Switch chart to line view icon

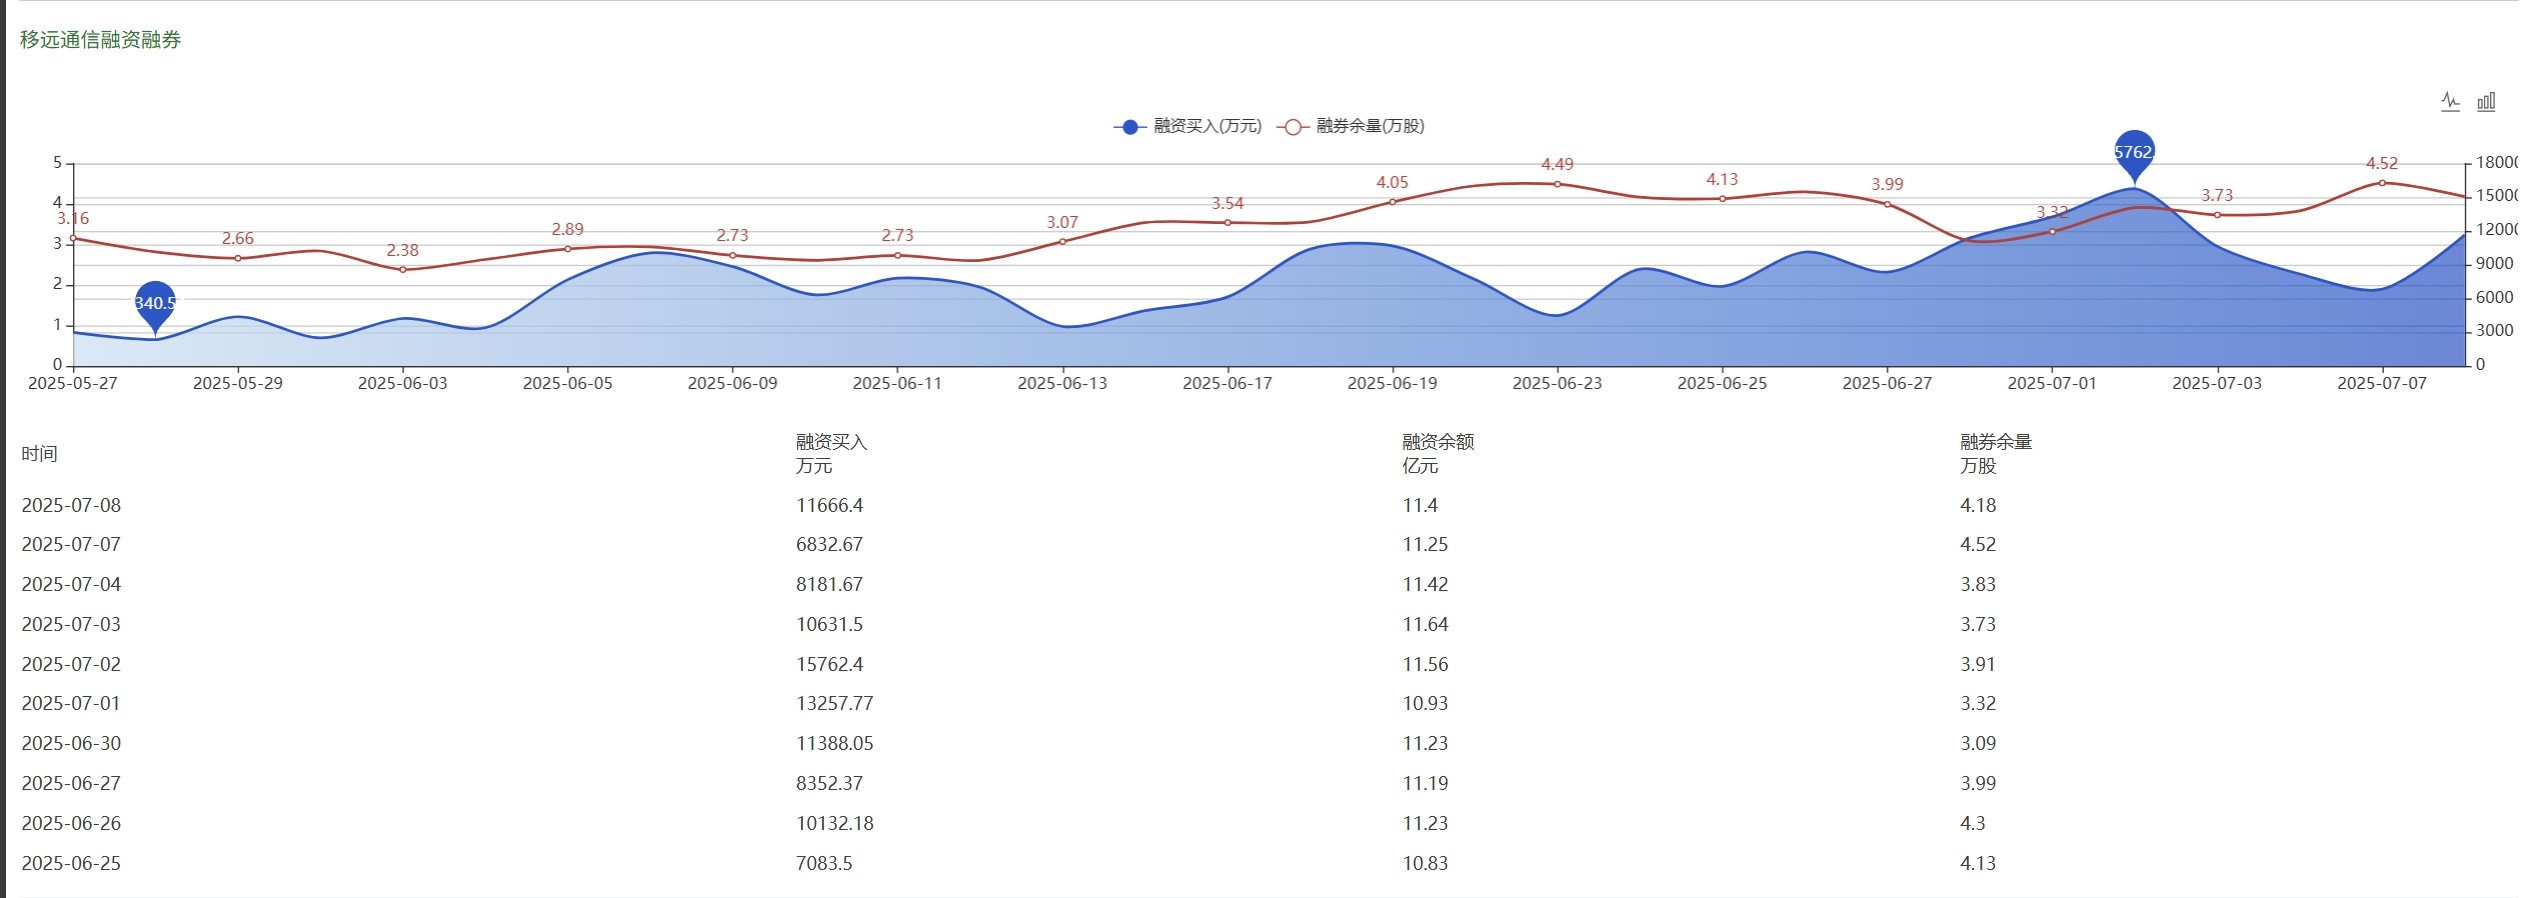tap(2450, 102)
